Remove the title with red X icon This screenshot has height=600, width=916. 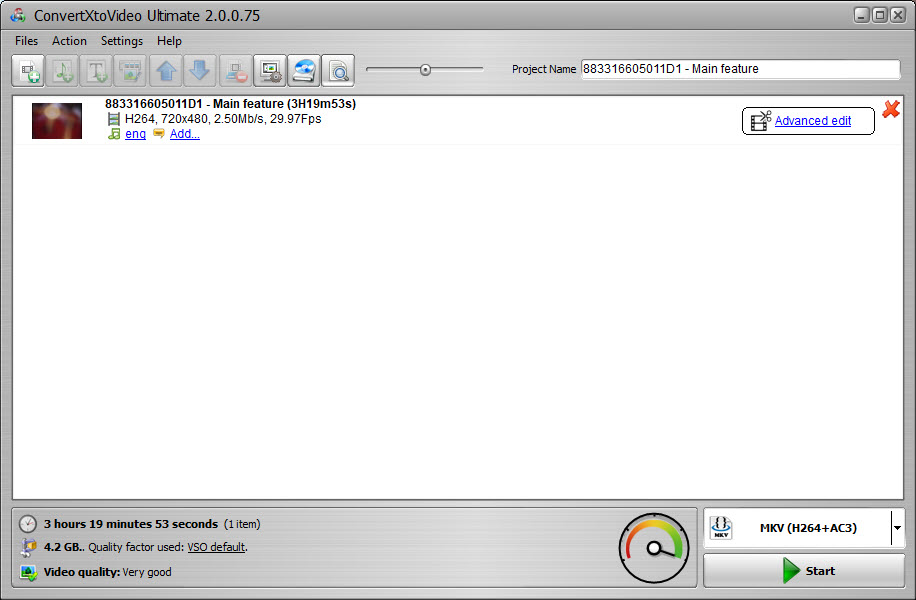point(891,109)
